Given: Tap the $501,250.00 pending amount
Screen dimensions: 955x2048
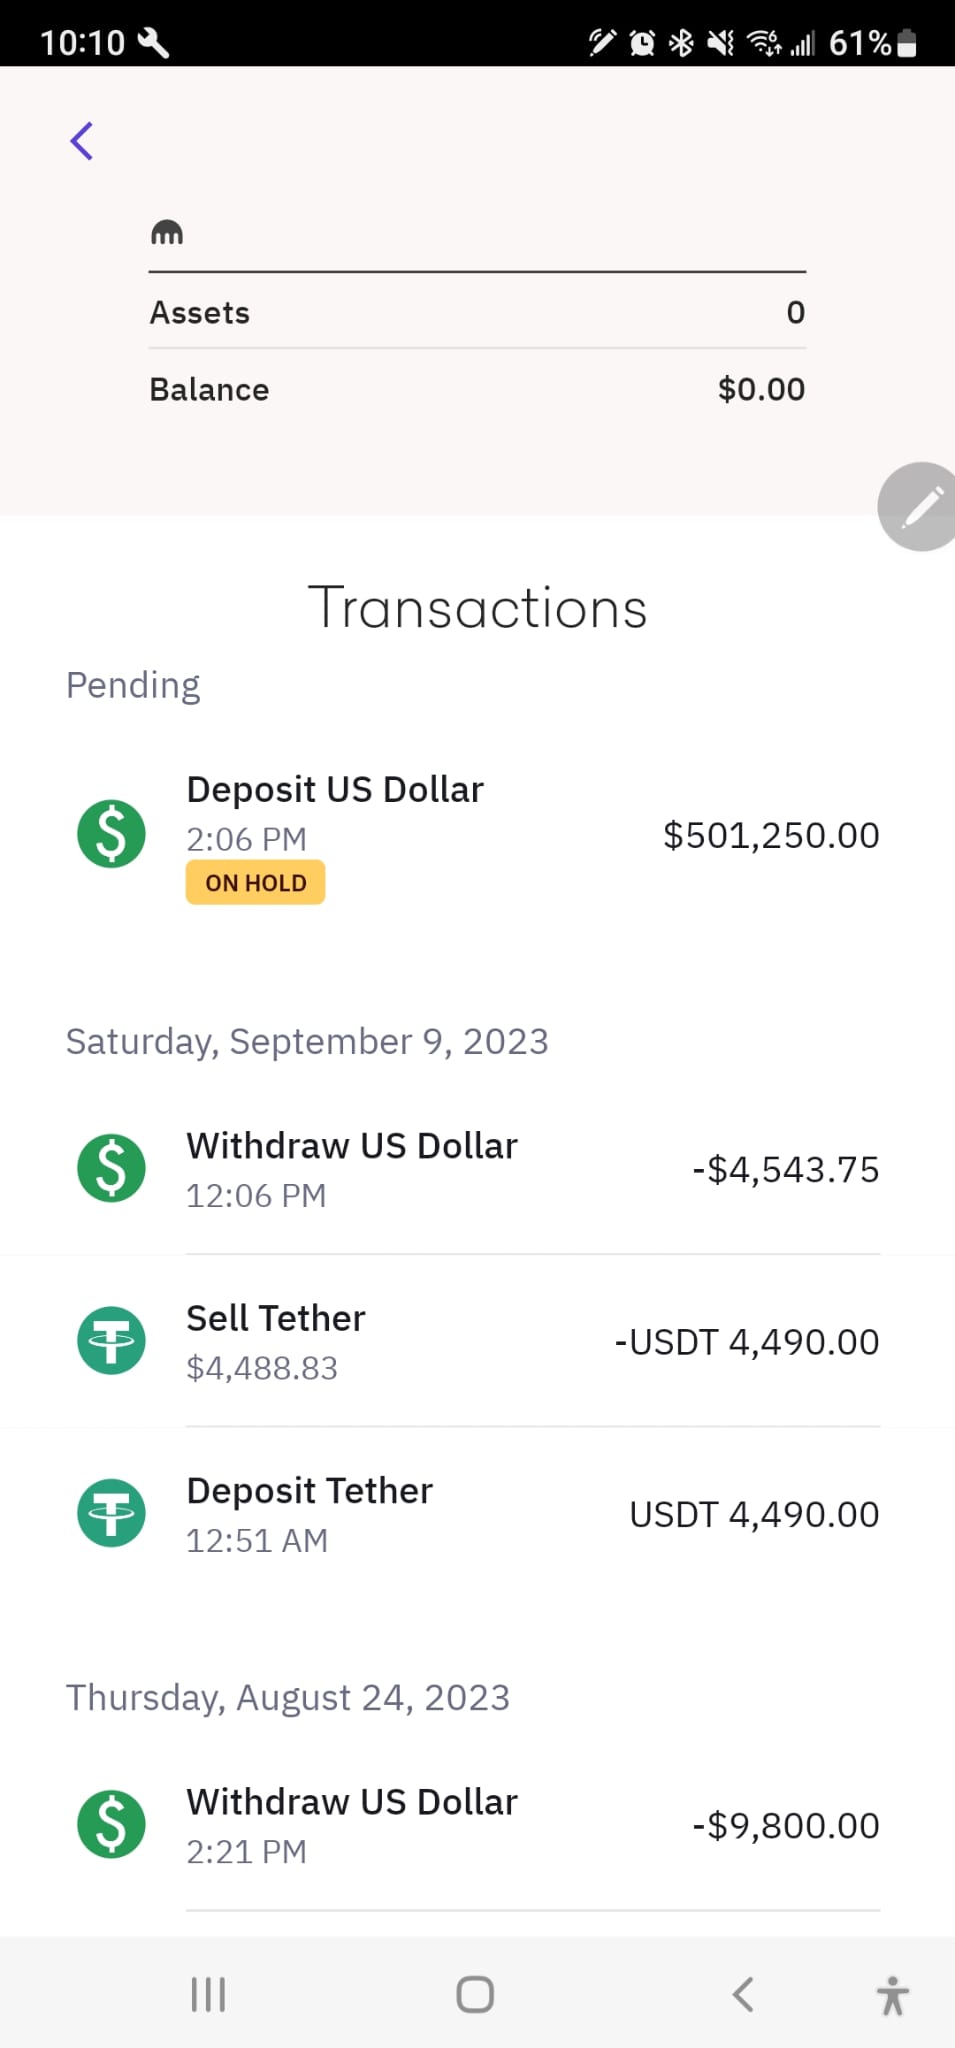Looking at the screenshot, I should (771, 836).
